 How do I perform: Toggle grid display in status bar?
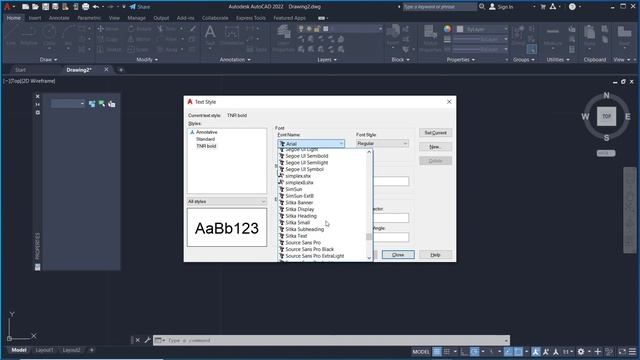[437, 351]
